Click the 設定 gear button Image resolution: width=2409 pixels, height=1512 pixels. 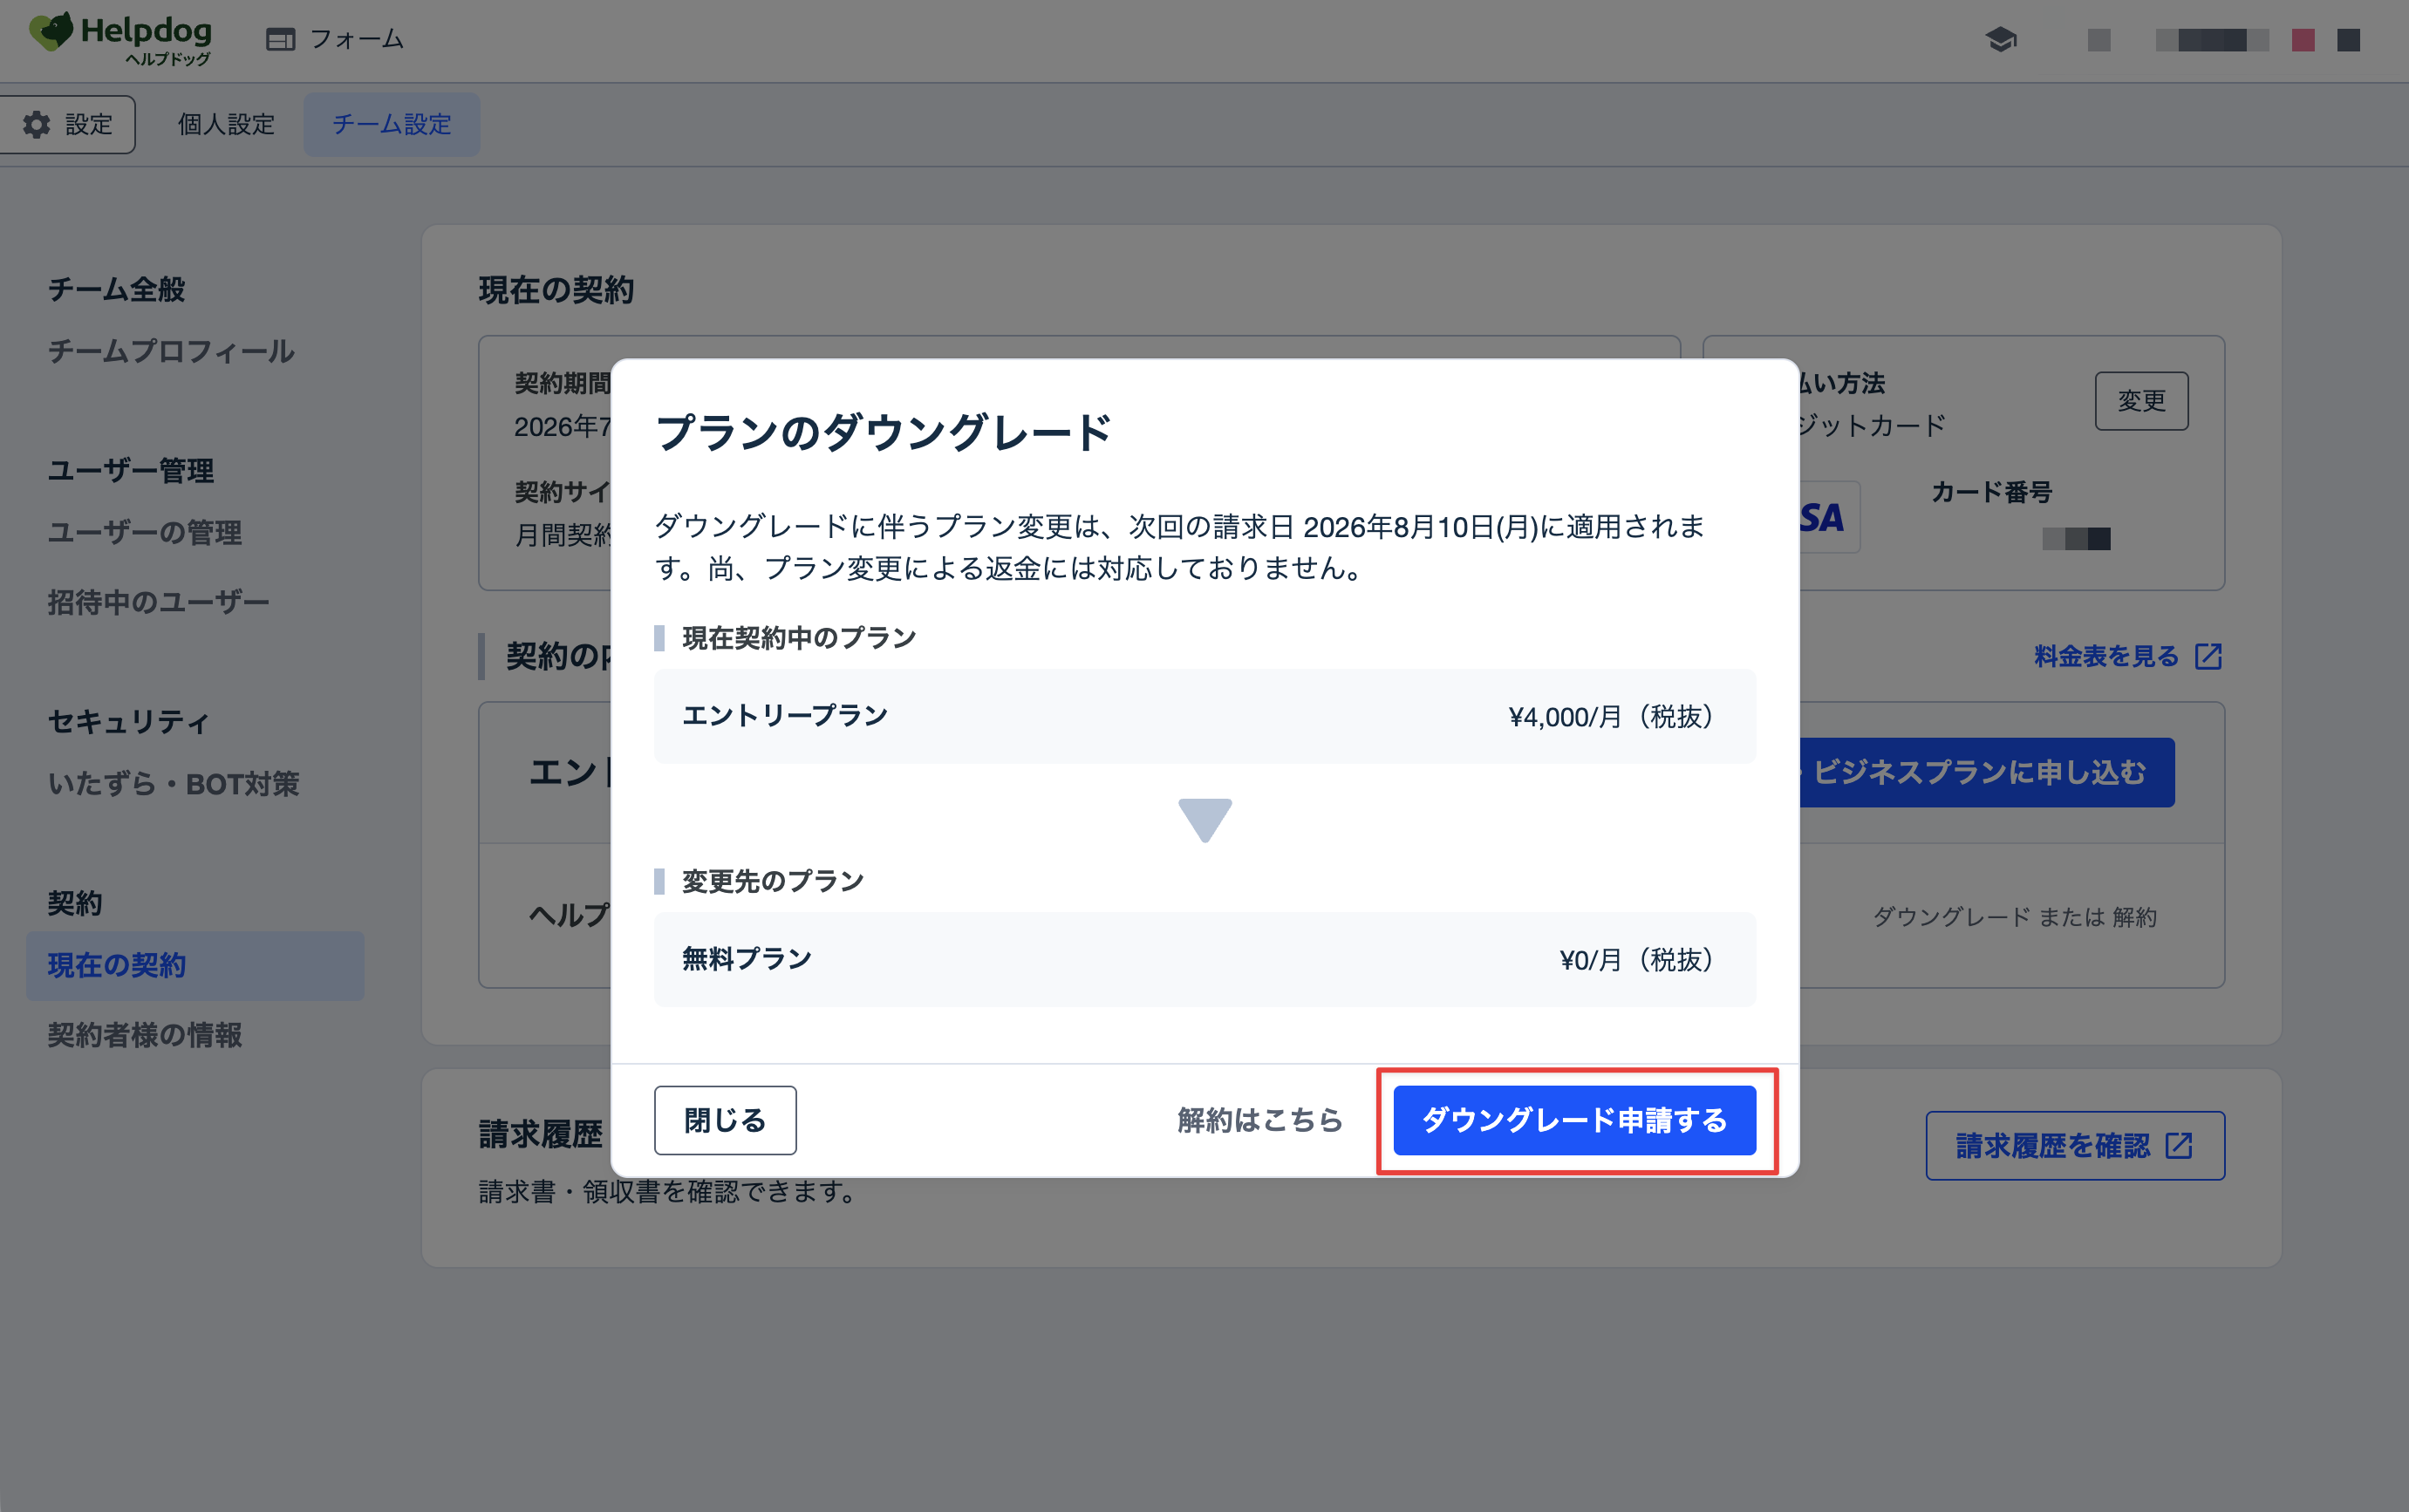pyautogui.click(x=68, y=125)
